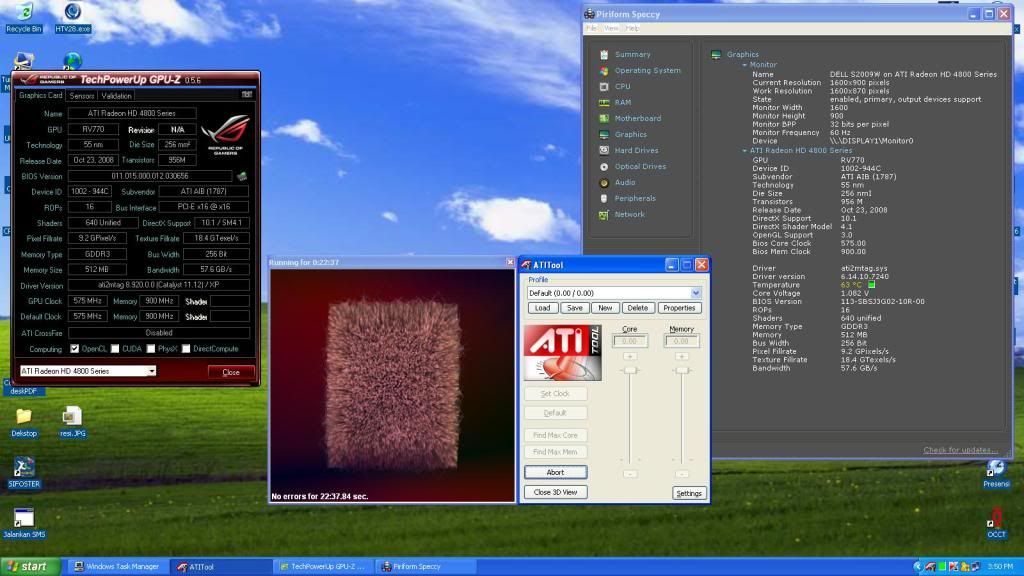Check the DirectCompute checkbox in GPU-Z

click(x=186, y=349)
